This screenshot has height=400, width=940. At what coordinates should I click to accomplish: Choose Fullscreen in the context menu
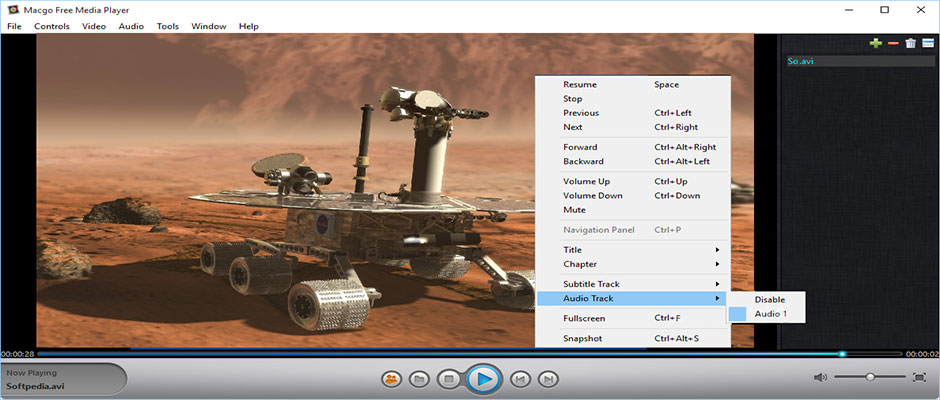[632, 318]
